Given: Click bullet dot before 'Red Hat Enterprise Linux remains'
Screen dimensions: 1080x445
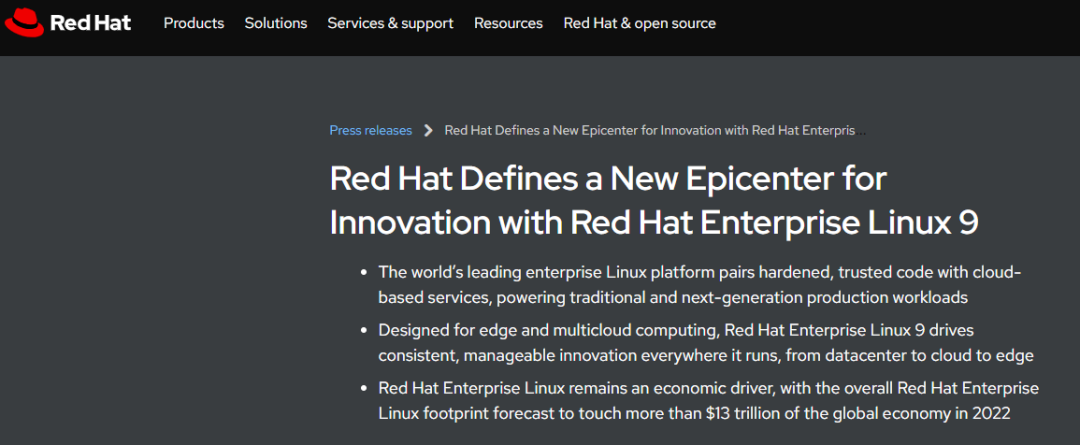Looking at the screenshot, I should click(x=362, y=389).
